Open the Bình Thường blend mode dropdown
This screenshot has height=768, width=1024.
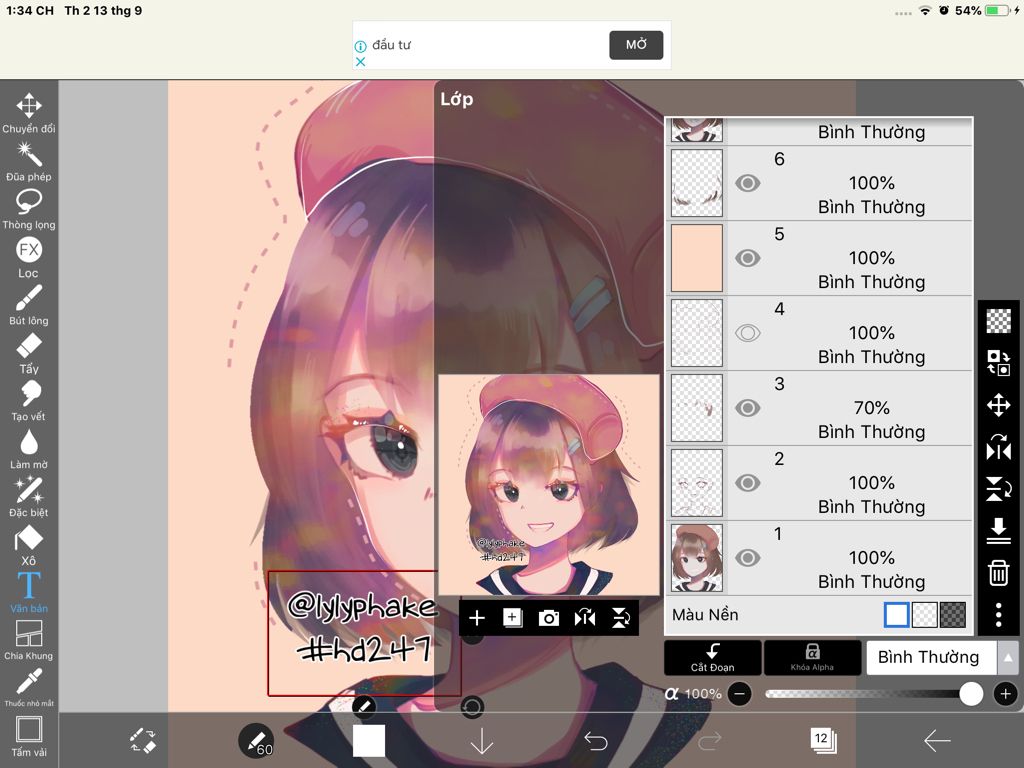tap(931, 657)
